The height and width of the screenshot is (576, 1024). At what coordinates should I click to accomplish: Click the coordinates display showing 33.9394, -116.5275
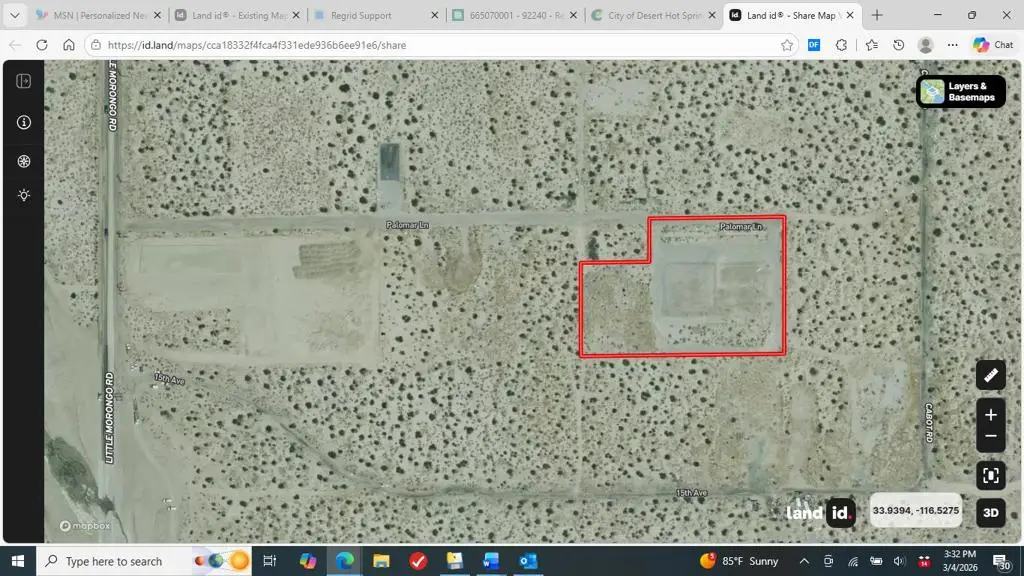913,511
